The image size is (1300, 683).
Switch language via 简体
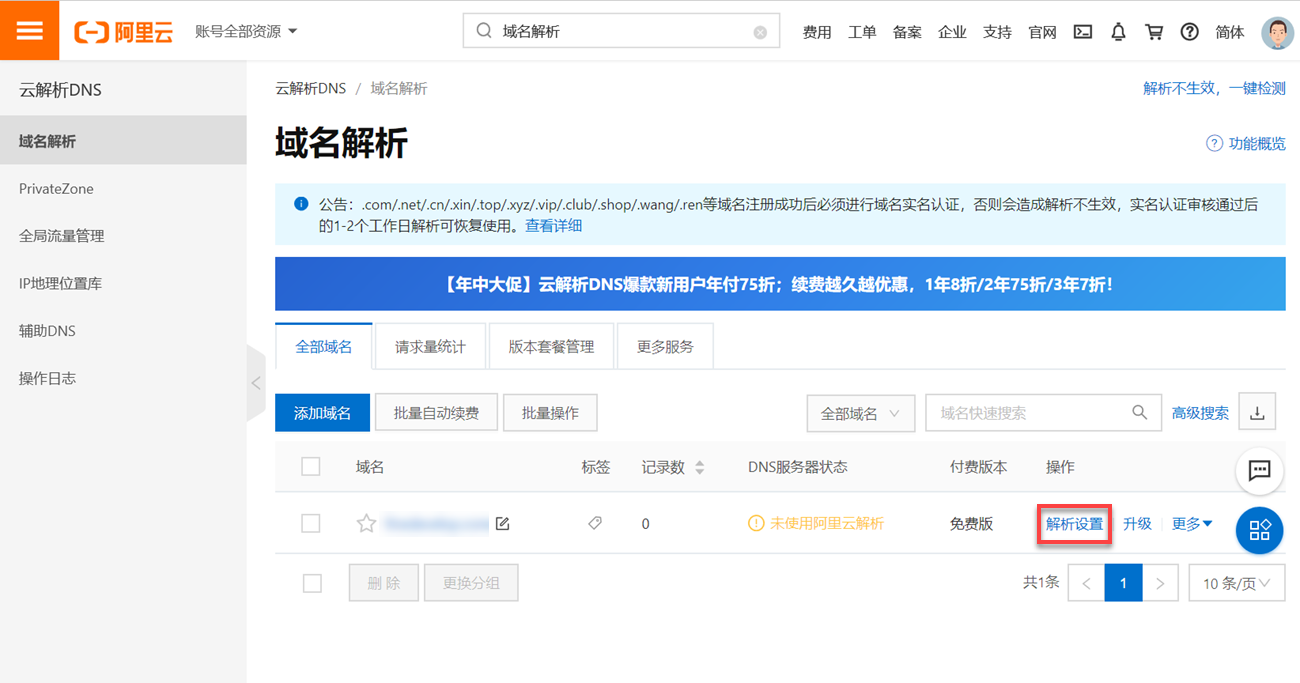pyautogui.click(x=1230, y=32)
